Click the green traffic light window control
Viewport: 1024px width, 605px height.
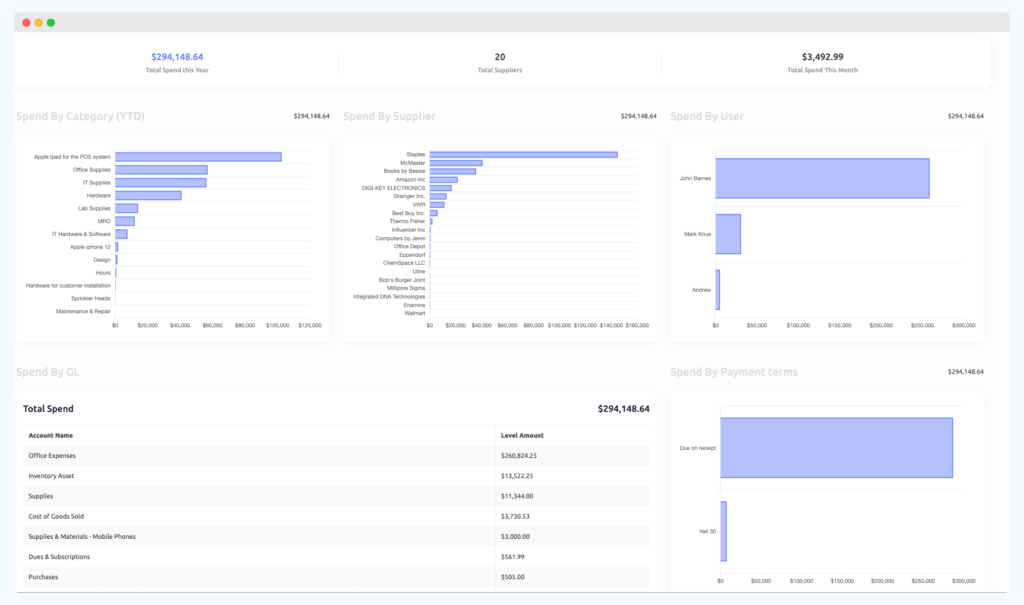[x=50, y=21]
